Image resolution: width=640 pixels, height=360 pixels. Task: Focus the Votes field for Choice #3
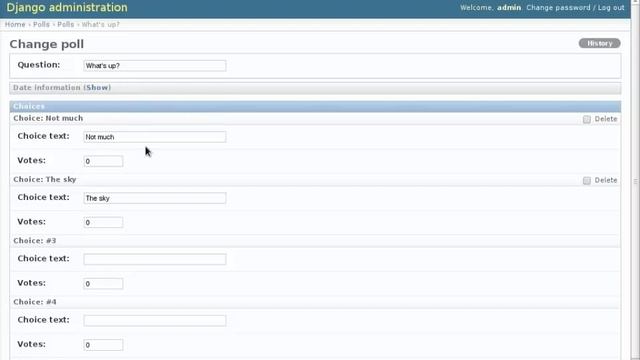[103, 284]
